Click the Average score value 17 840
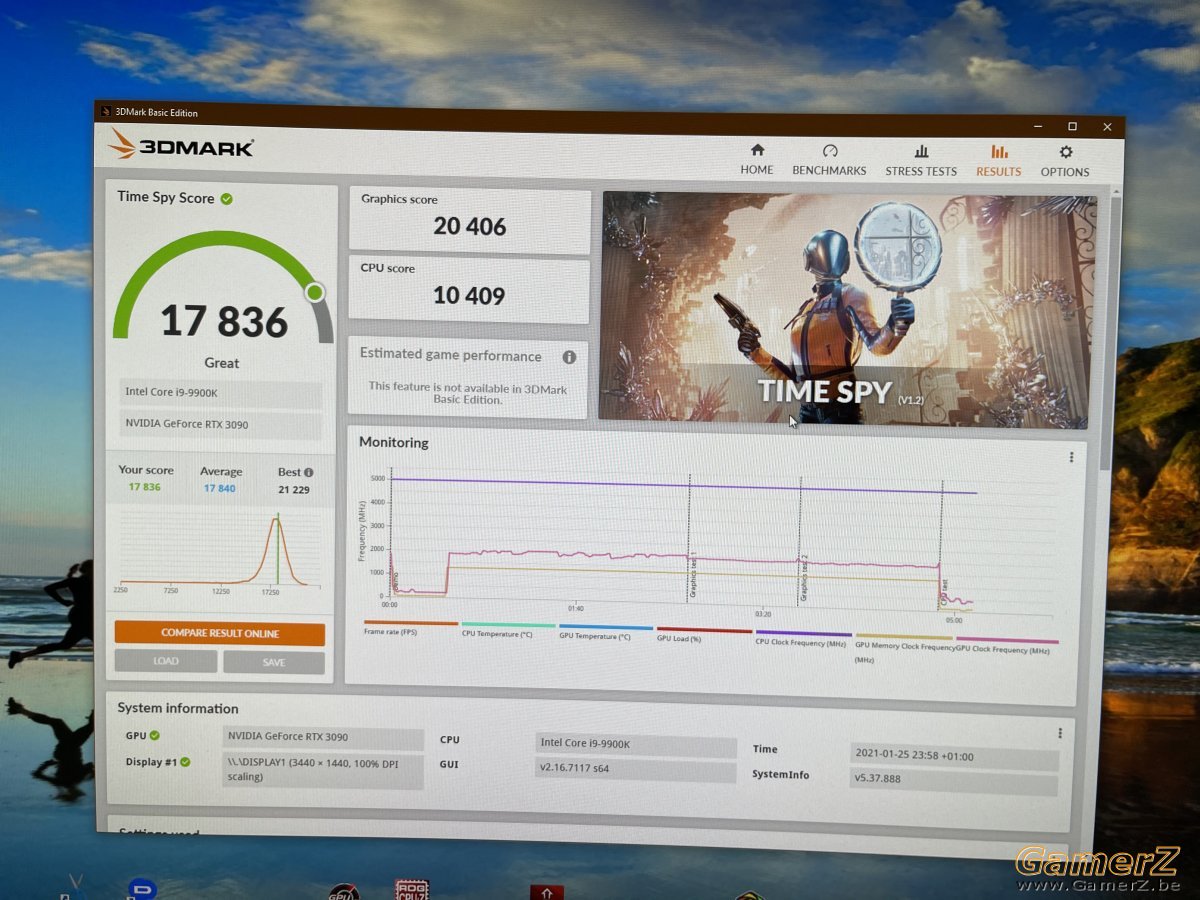 tap(220, 488)
